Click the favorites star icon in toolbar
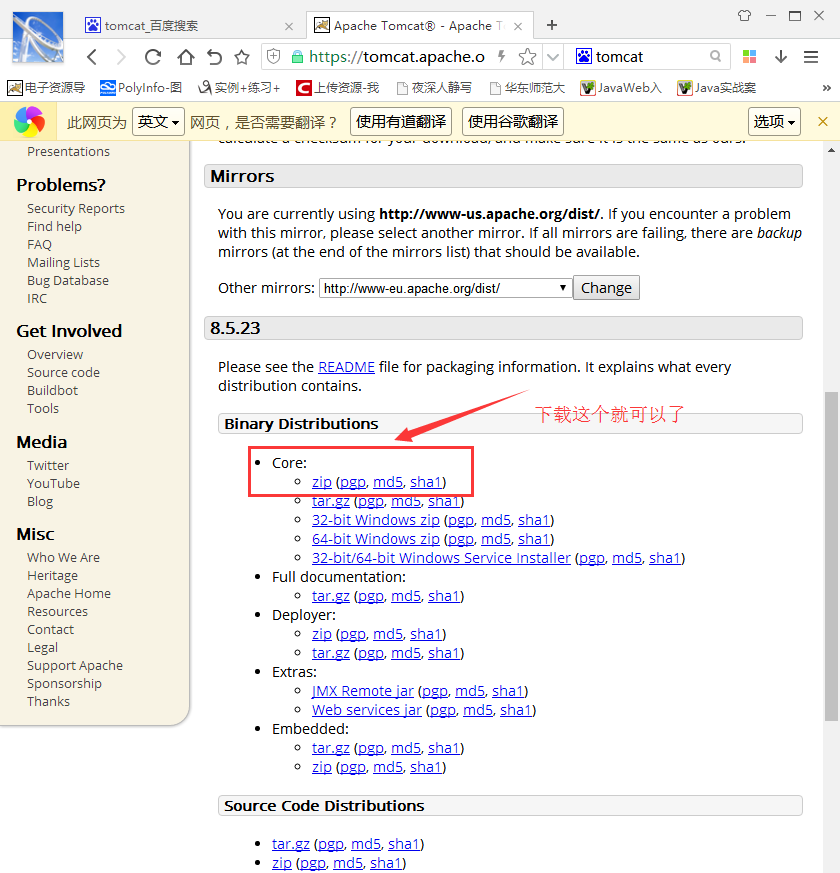This screenshot has width=840, height=873. (242, 57)
